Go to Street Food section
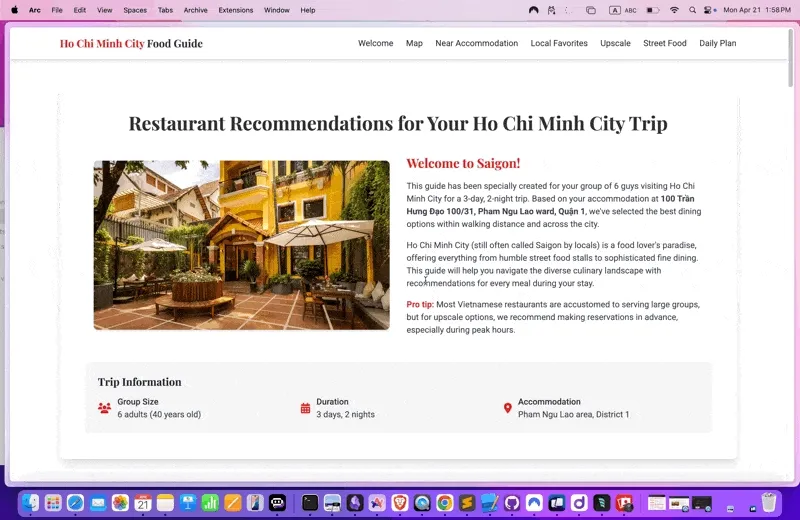The width and height of the screenshot is (800, 520). point(665,43)
